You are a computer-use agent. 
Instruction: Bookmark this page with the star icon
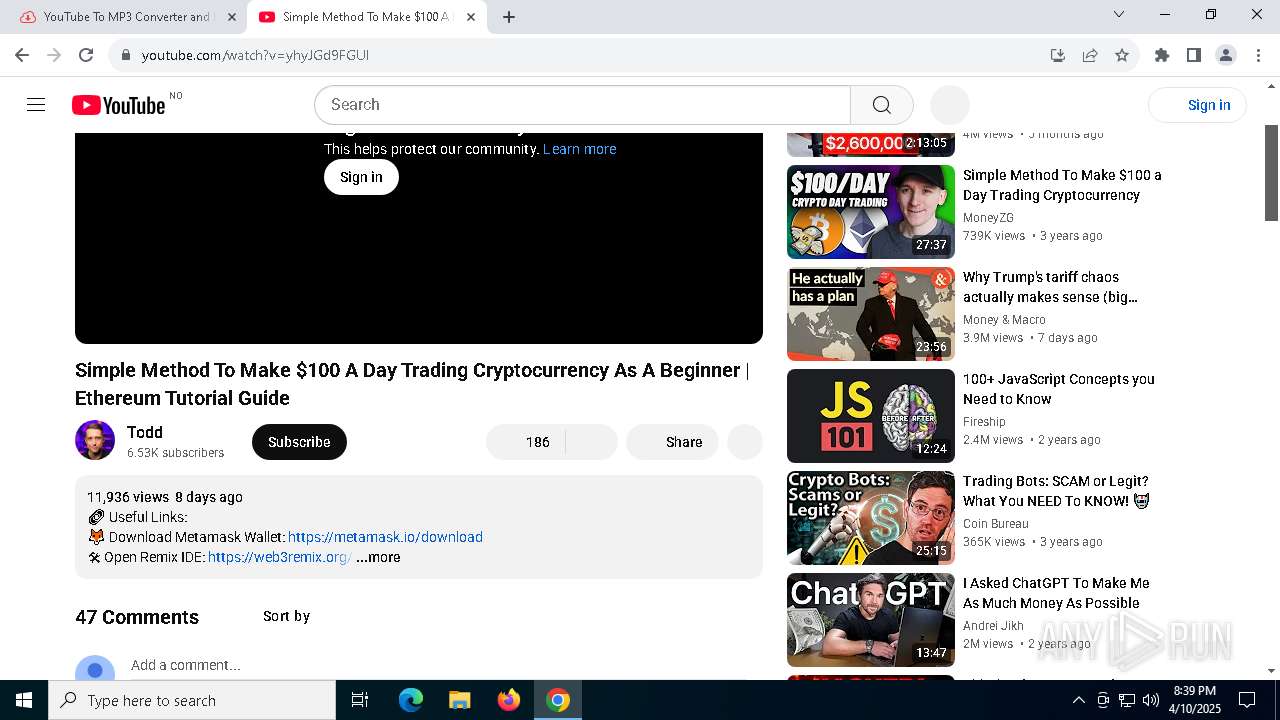click(x=1122, y=55)
